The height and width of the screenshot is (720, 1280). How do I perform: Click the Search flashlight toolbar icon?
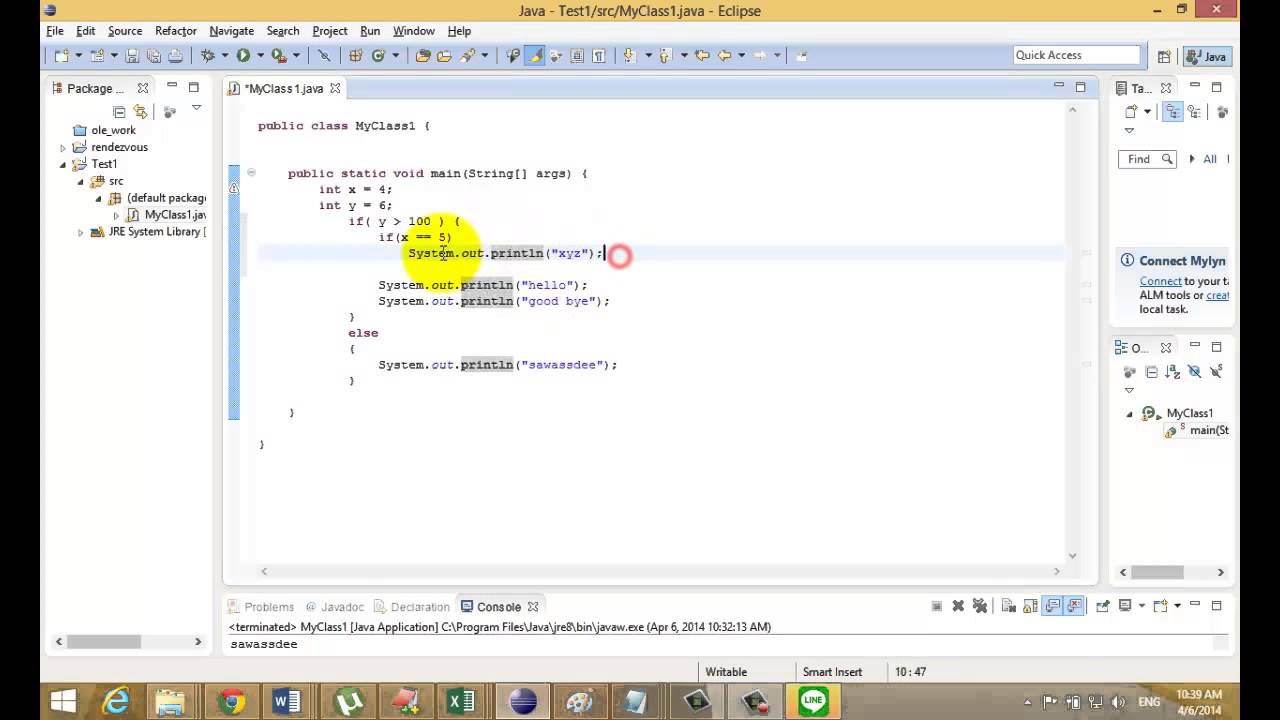point(467,56)
